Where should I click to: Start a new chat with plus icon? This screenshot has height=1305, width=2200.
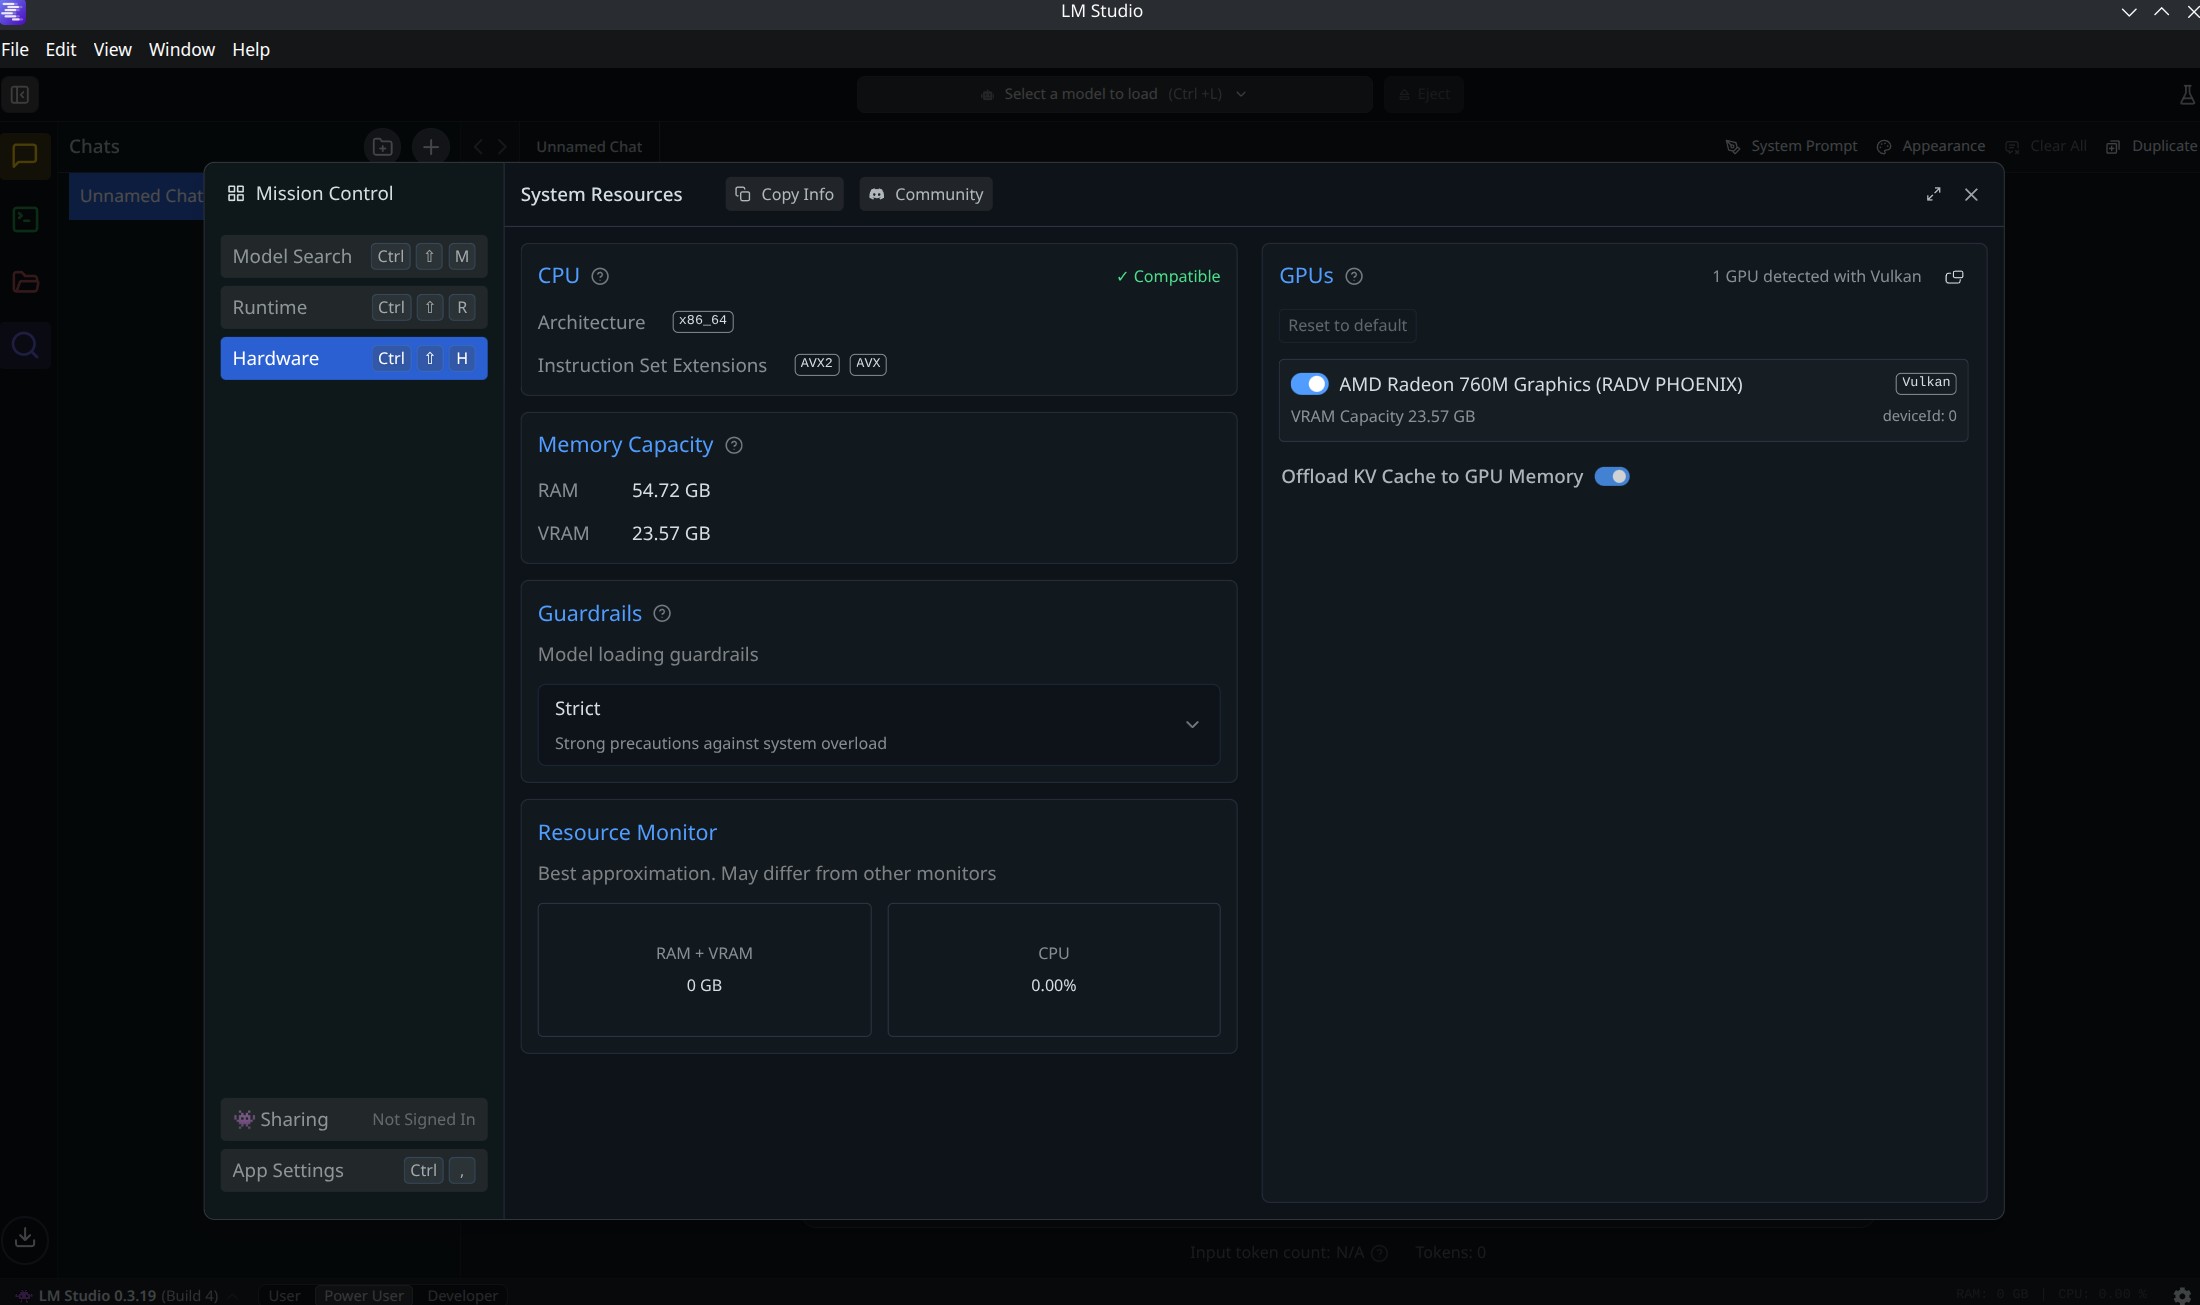pos(431,147)
